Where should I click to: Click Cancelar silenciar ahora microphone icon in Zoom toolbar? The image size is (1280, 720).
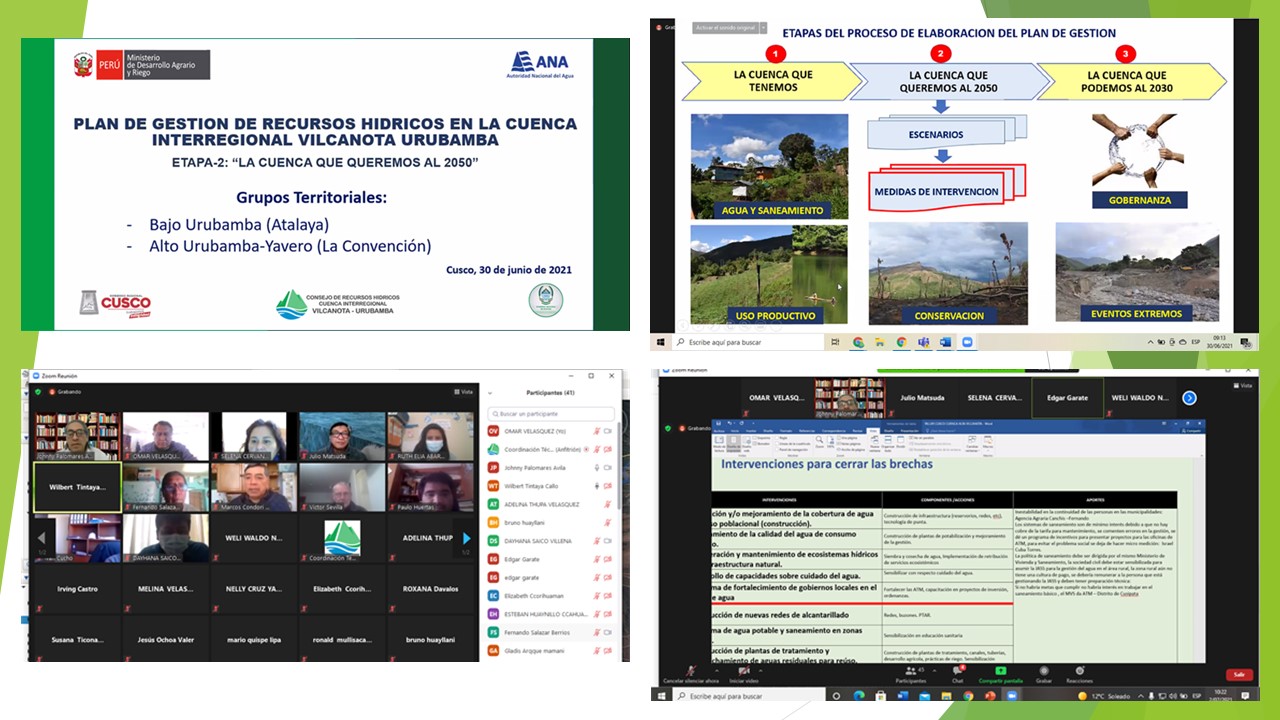(691, 671)
